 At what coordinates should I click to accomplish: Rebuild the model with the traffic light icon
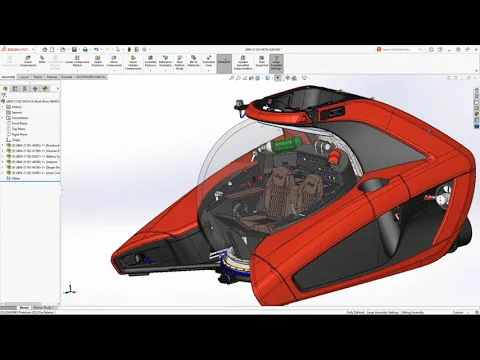coord(129,49)
